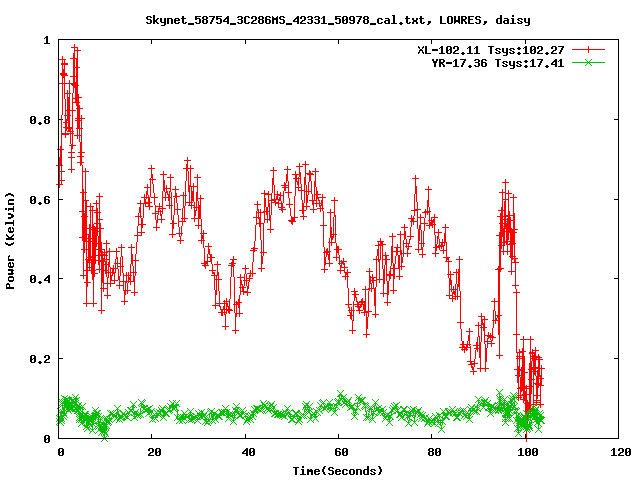This screenshot has height=480, width=640.
Task: Click the 0.8 tick label on y-axis
Action: [41, 120]
